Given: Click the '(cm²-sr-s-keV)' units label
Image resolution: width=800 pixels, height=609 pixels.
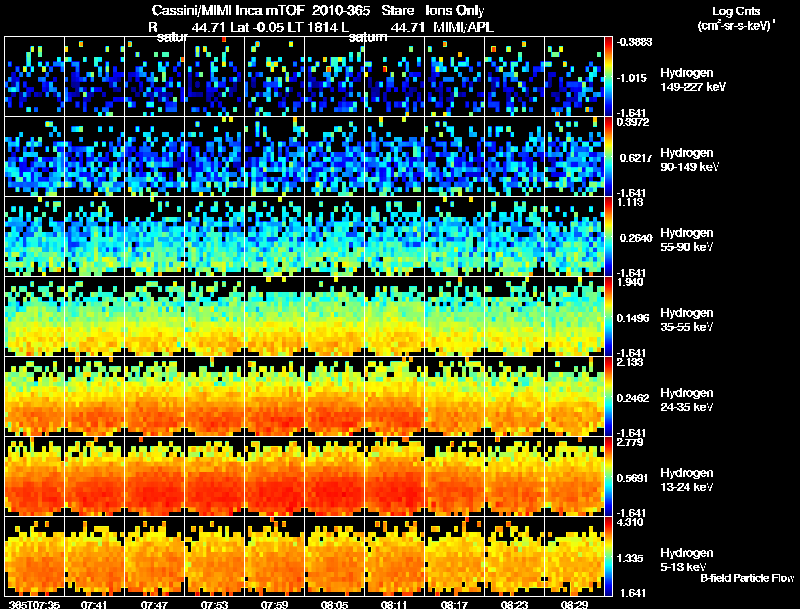Looking at the screenshot, I should (736, 26).
